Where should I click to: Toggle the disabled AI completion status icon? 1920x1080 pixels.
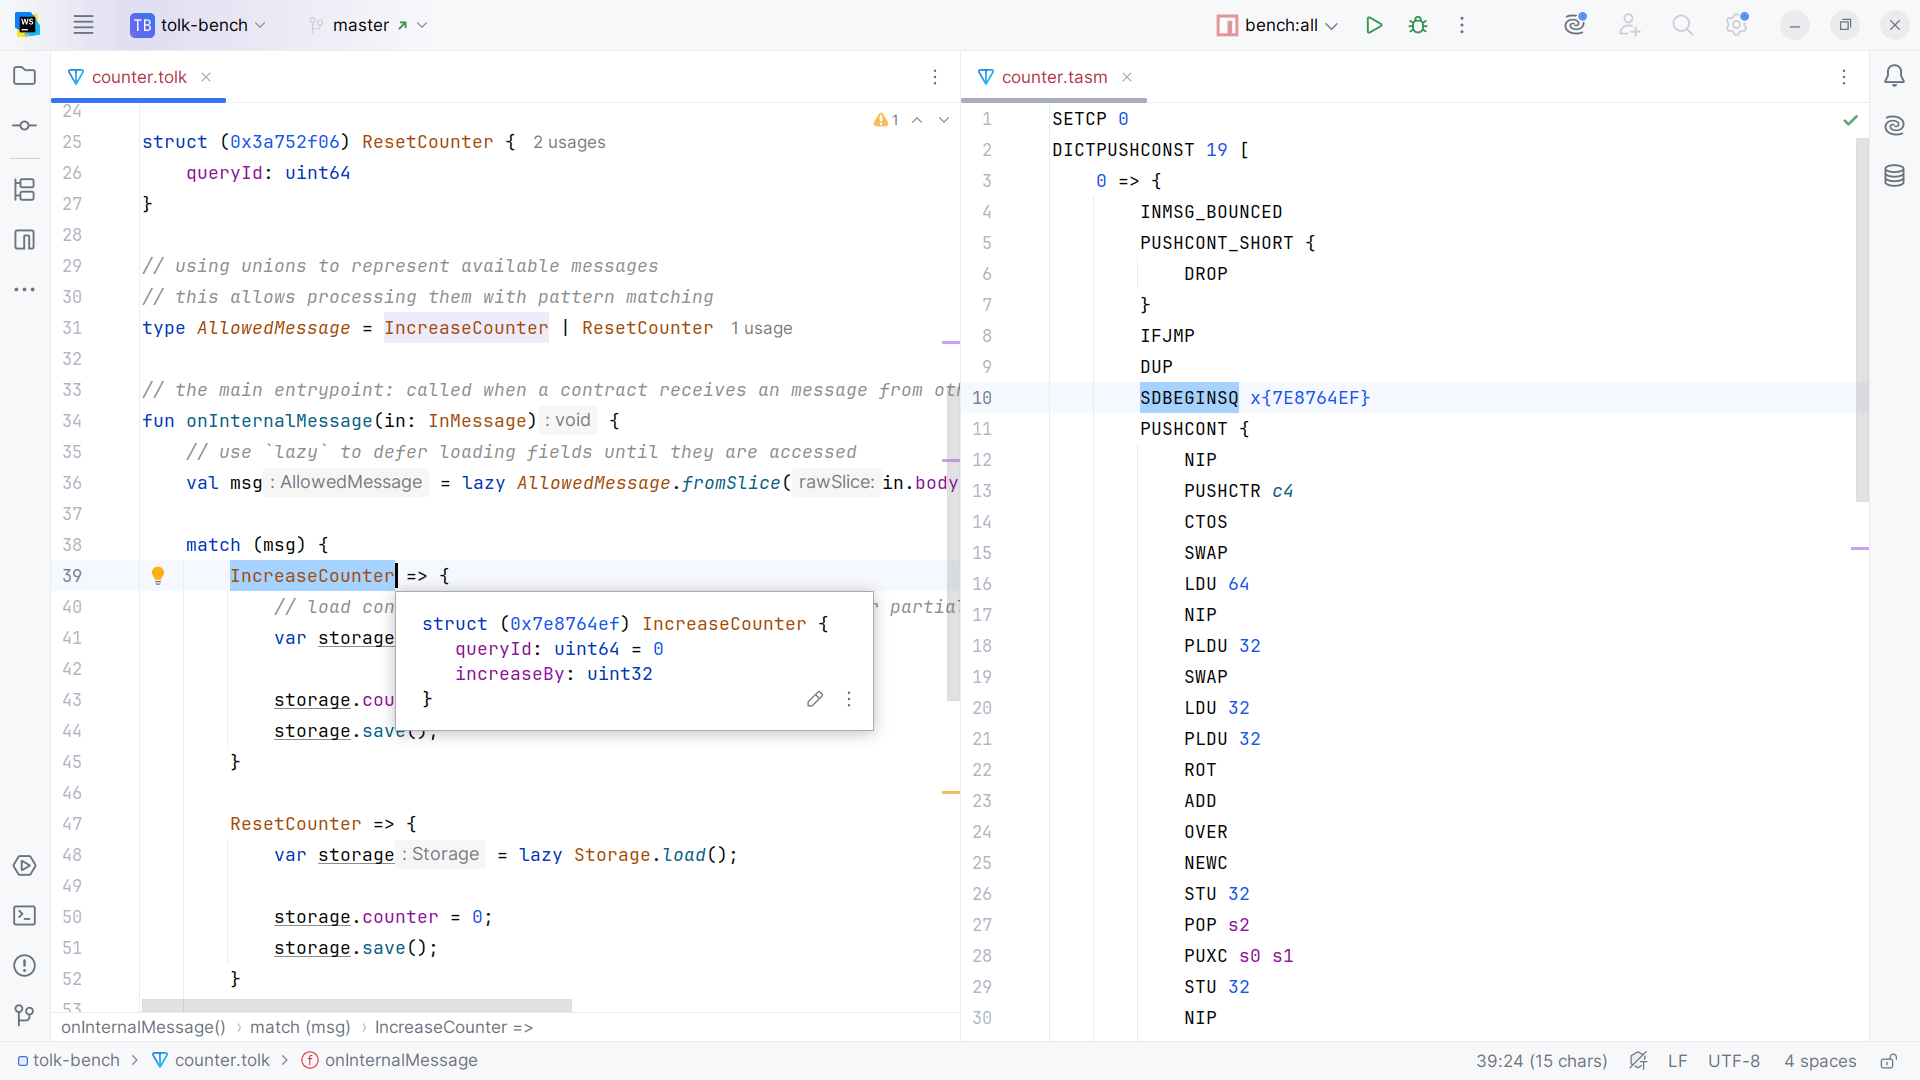click(x=1638, y=1061)
